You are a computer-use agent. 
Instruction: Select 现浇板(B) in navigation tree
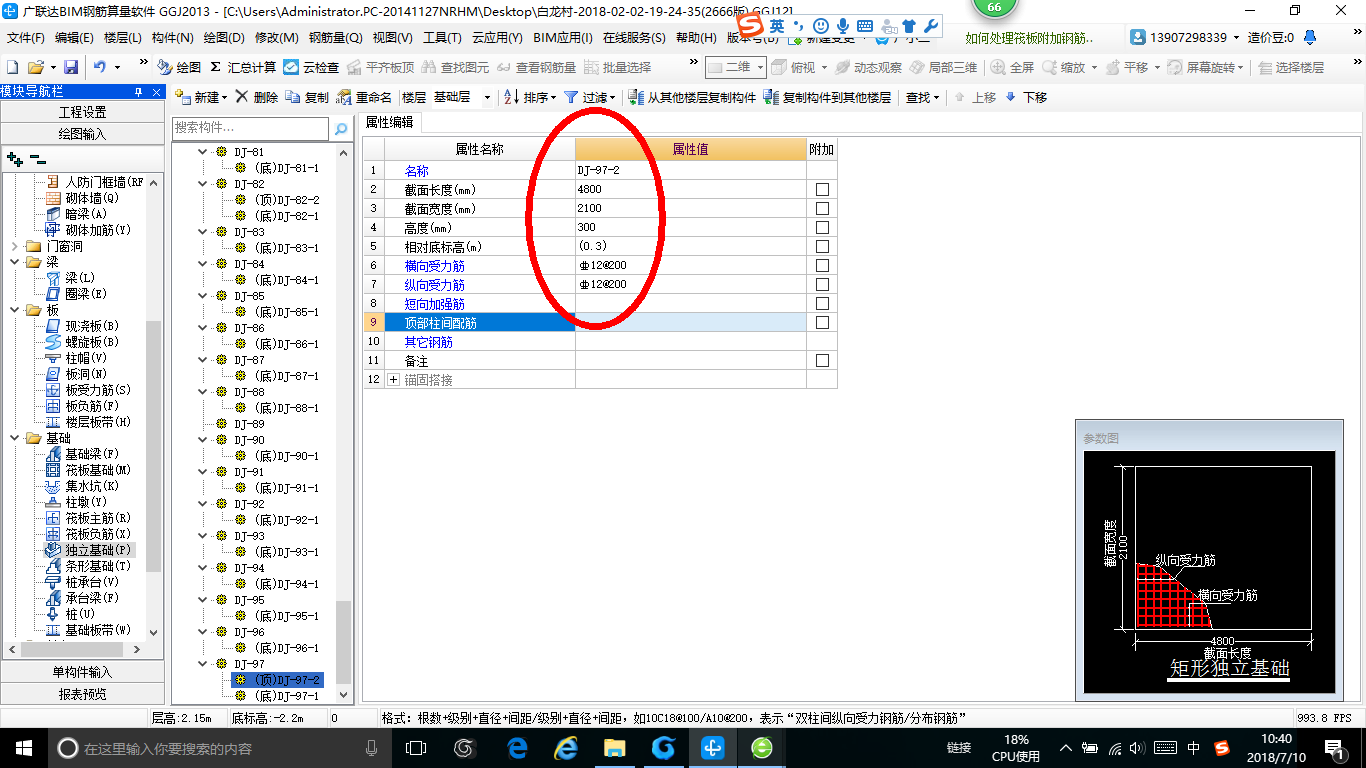pyautogui.click(x=83, y=326)
